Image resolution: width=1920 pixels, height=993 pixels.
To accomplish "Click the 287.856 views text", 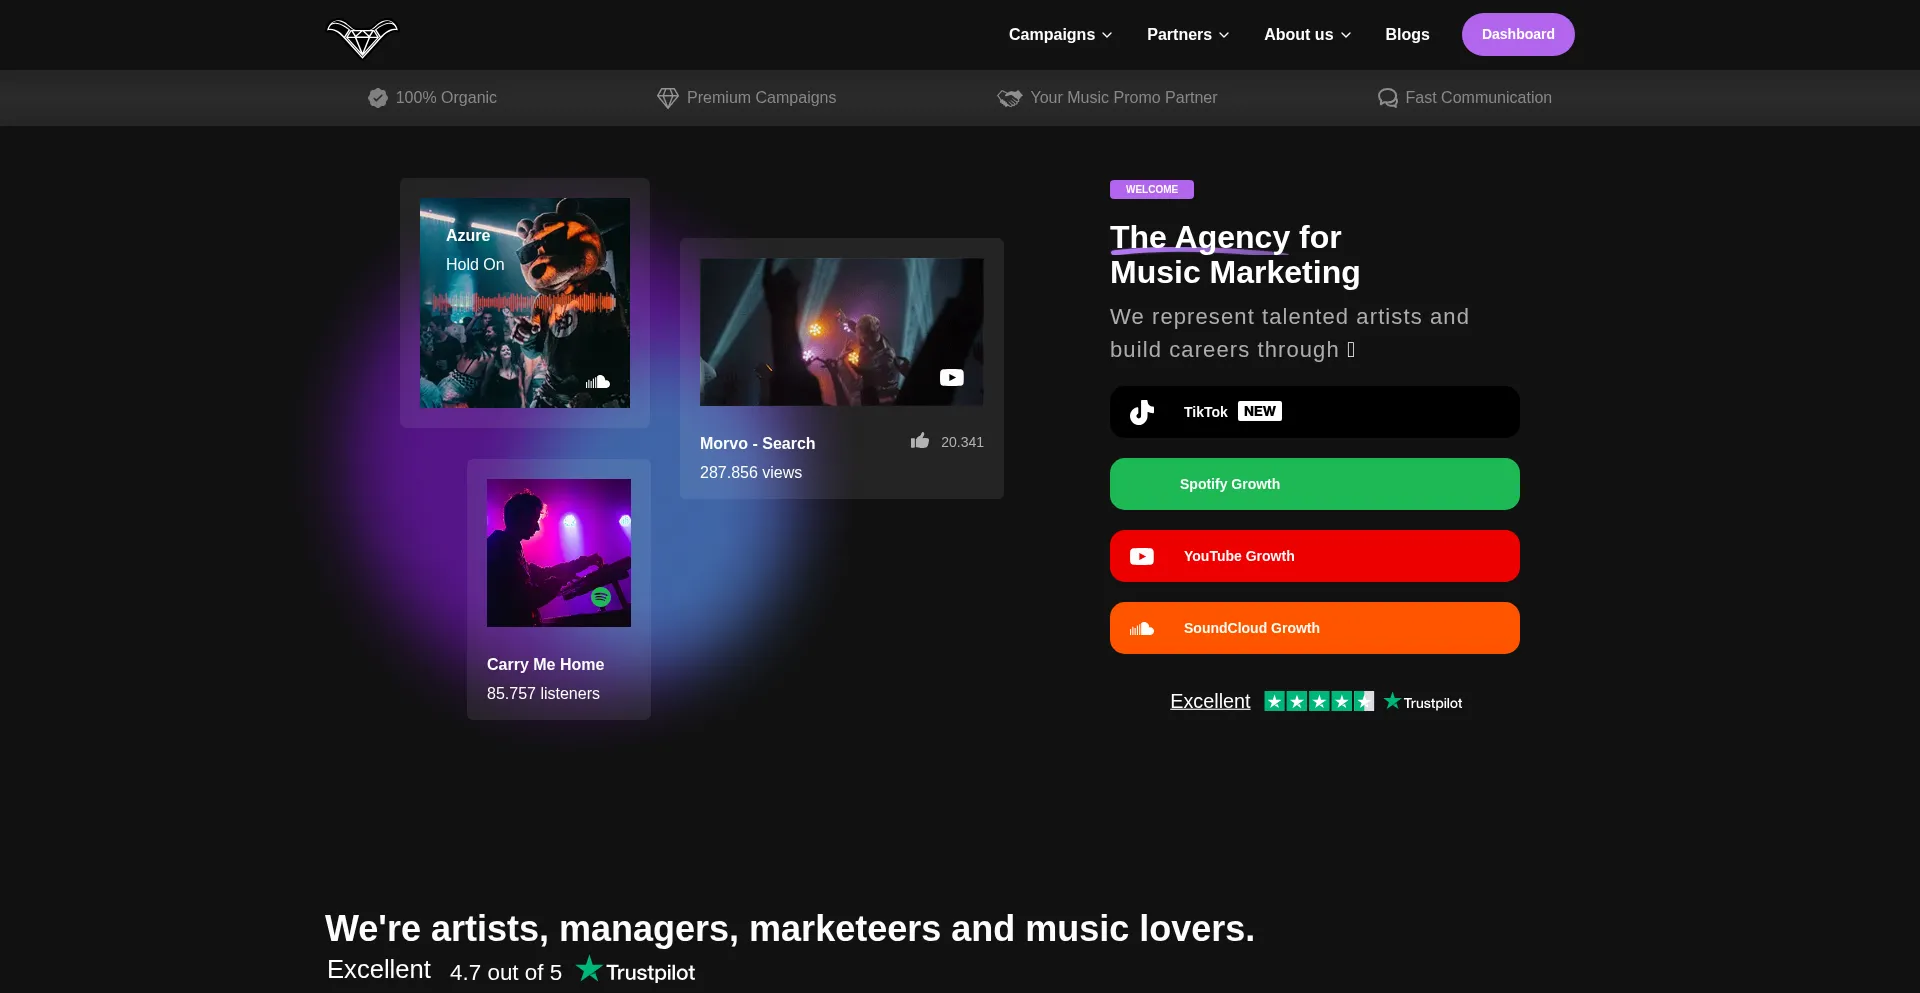I will click(750, 472).
